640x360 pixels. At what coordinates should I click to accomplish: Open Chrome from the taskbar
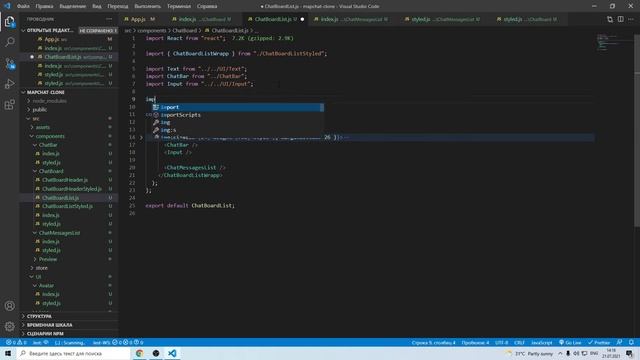pyautogui.click(x=140, y=353)
